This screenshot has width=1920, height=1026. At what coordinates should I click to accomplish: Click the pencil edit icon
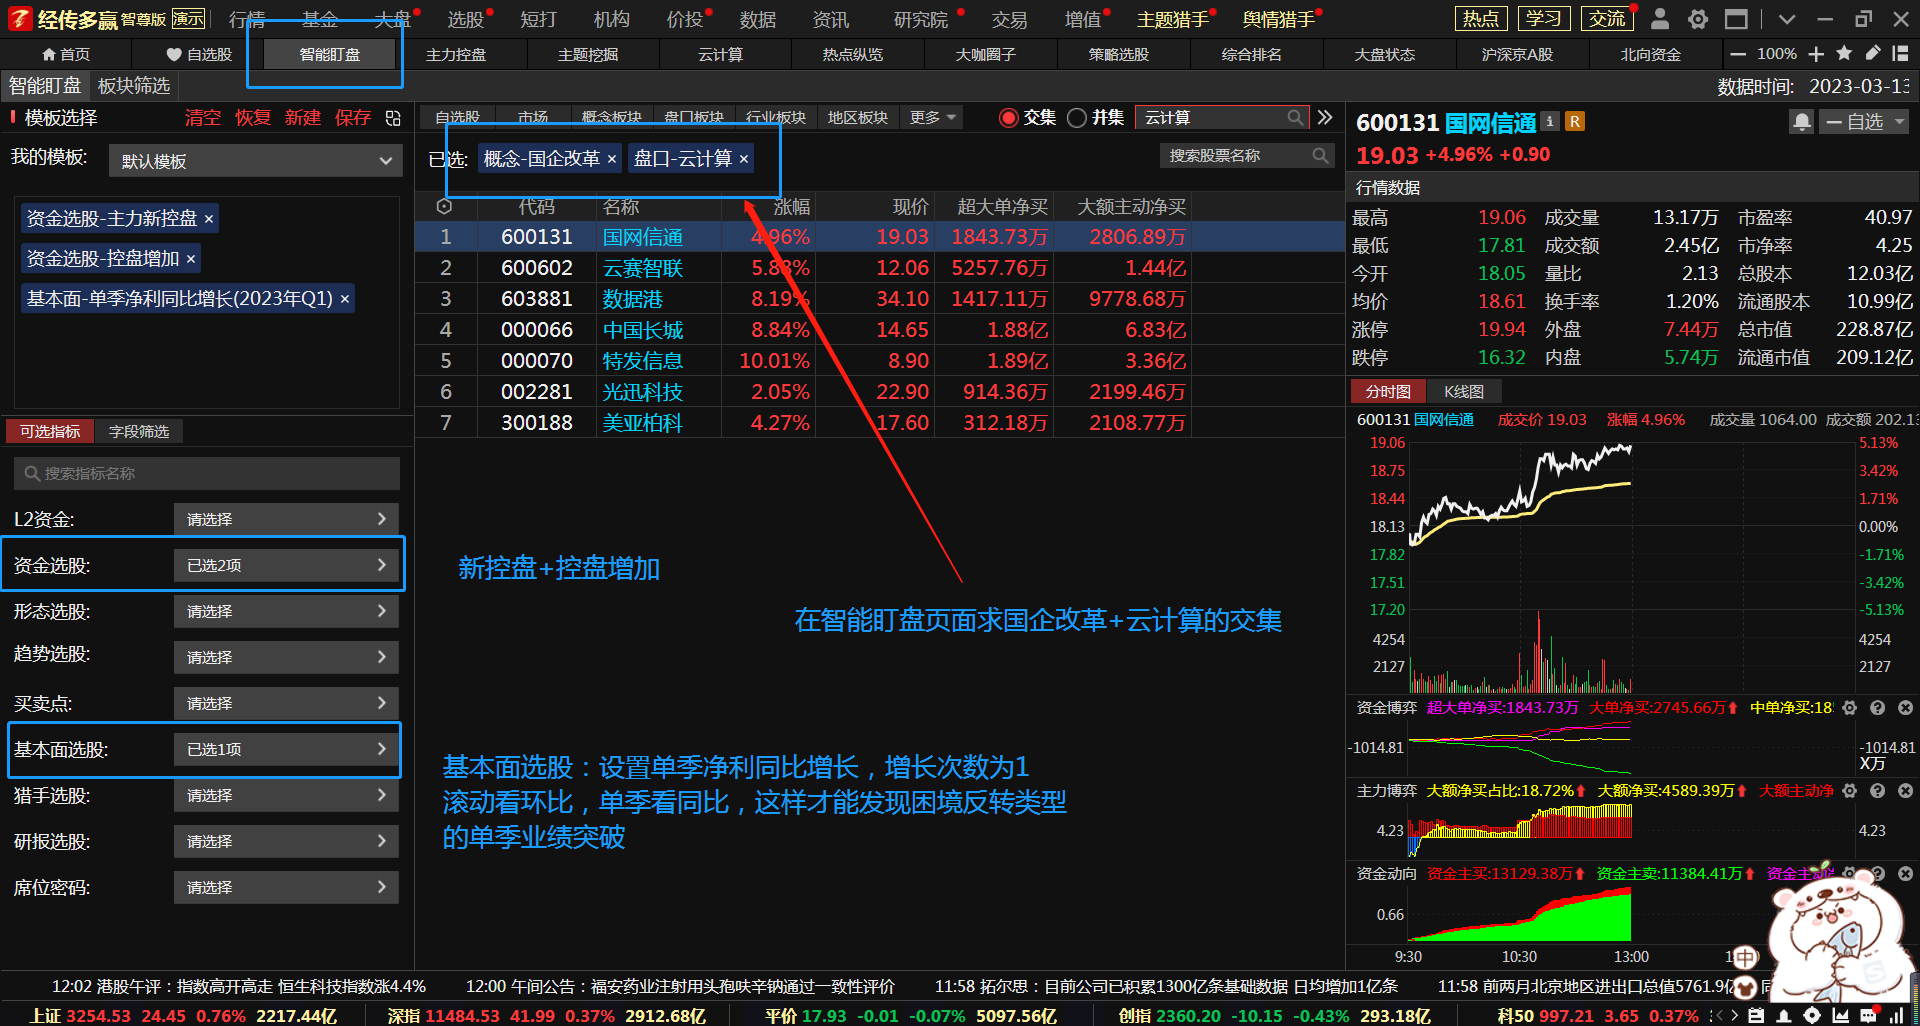point(1873,54)
